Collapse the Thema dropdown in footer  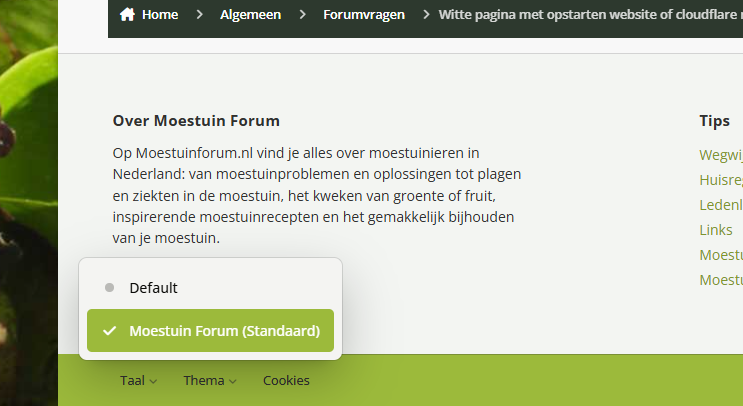tap(210, 380)
